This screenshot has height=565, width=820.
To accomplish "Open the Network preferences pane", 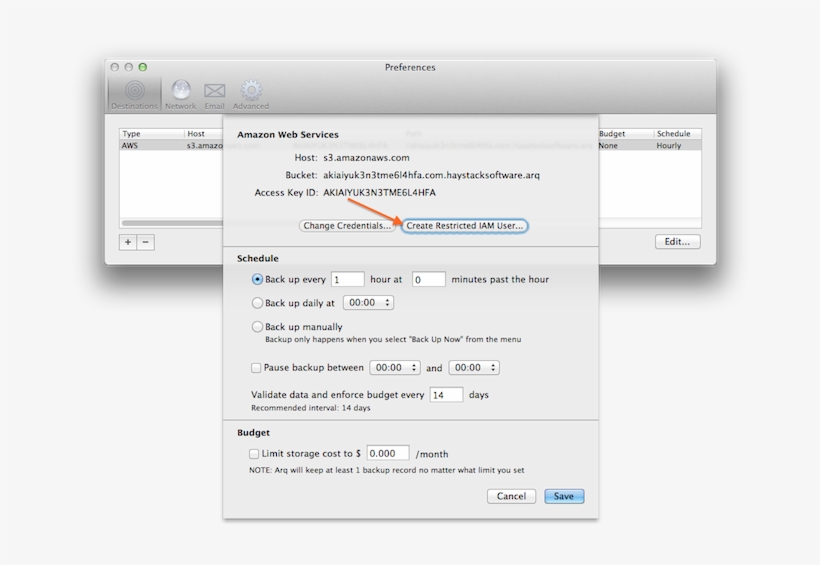I will pyautogui.click(x=181, y=94).
